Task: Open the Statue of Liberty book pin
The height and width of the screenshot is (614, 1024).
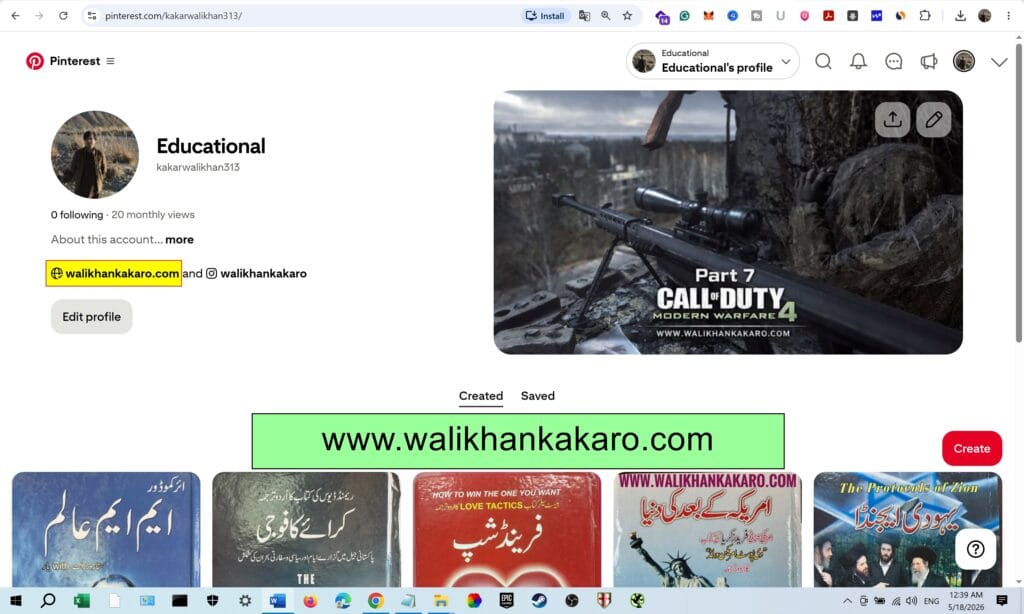Action: click(707, 530)
